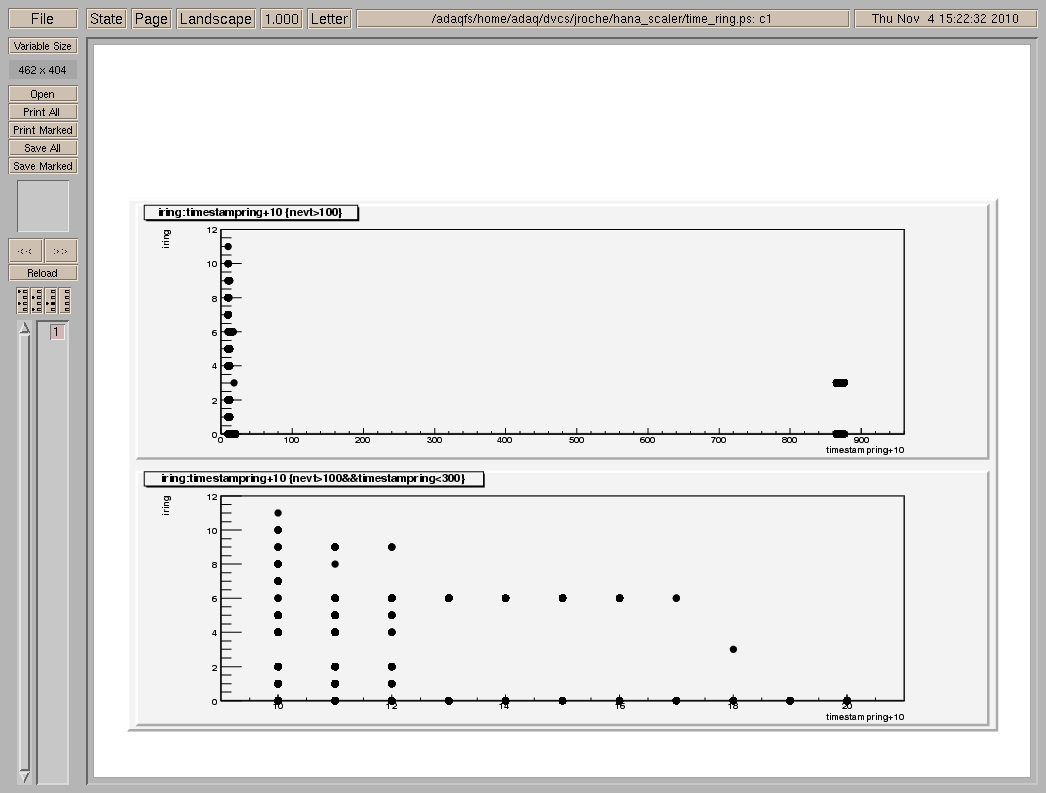Click the Open button
This screenshot has width=1046, height=793.
[x=43, y=94]
